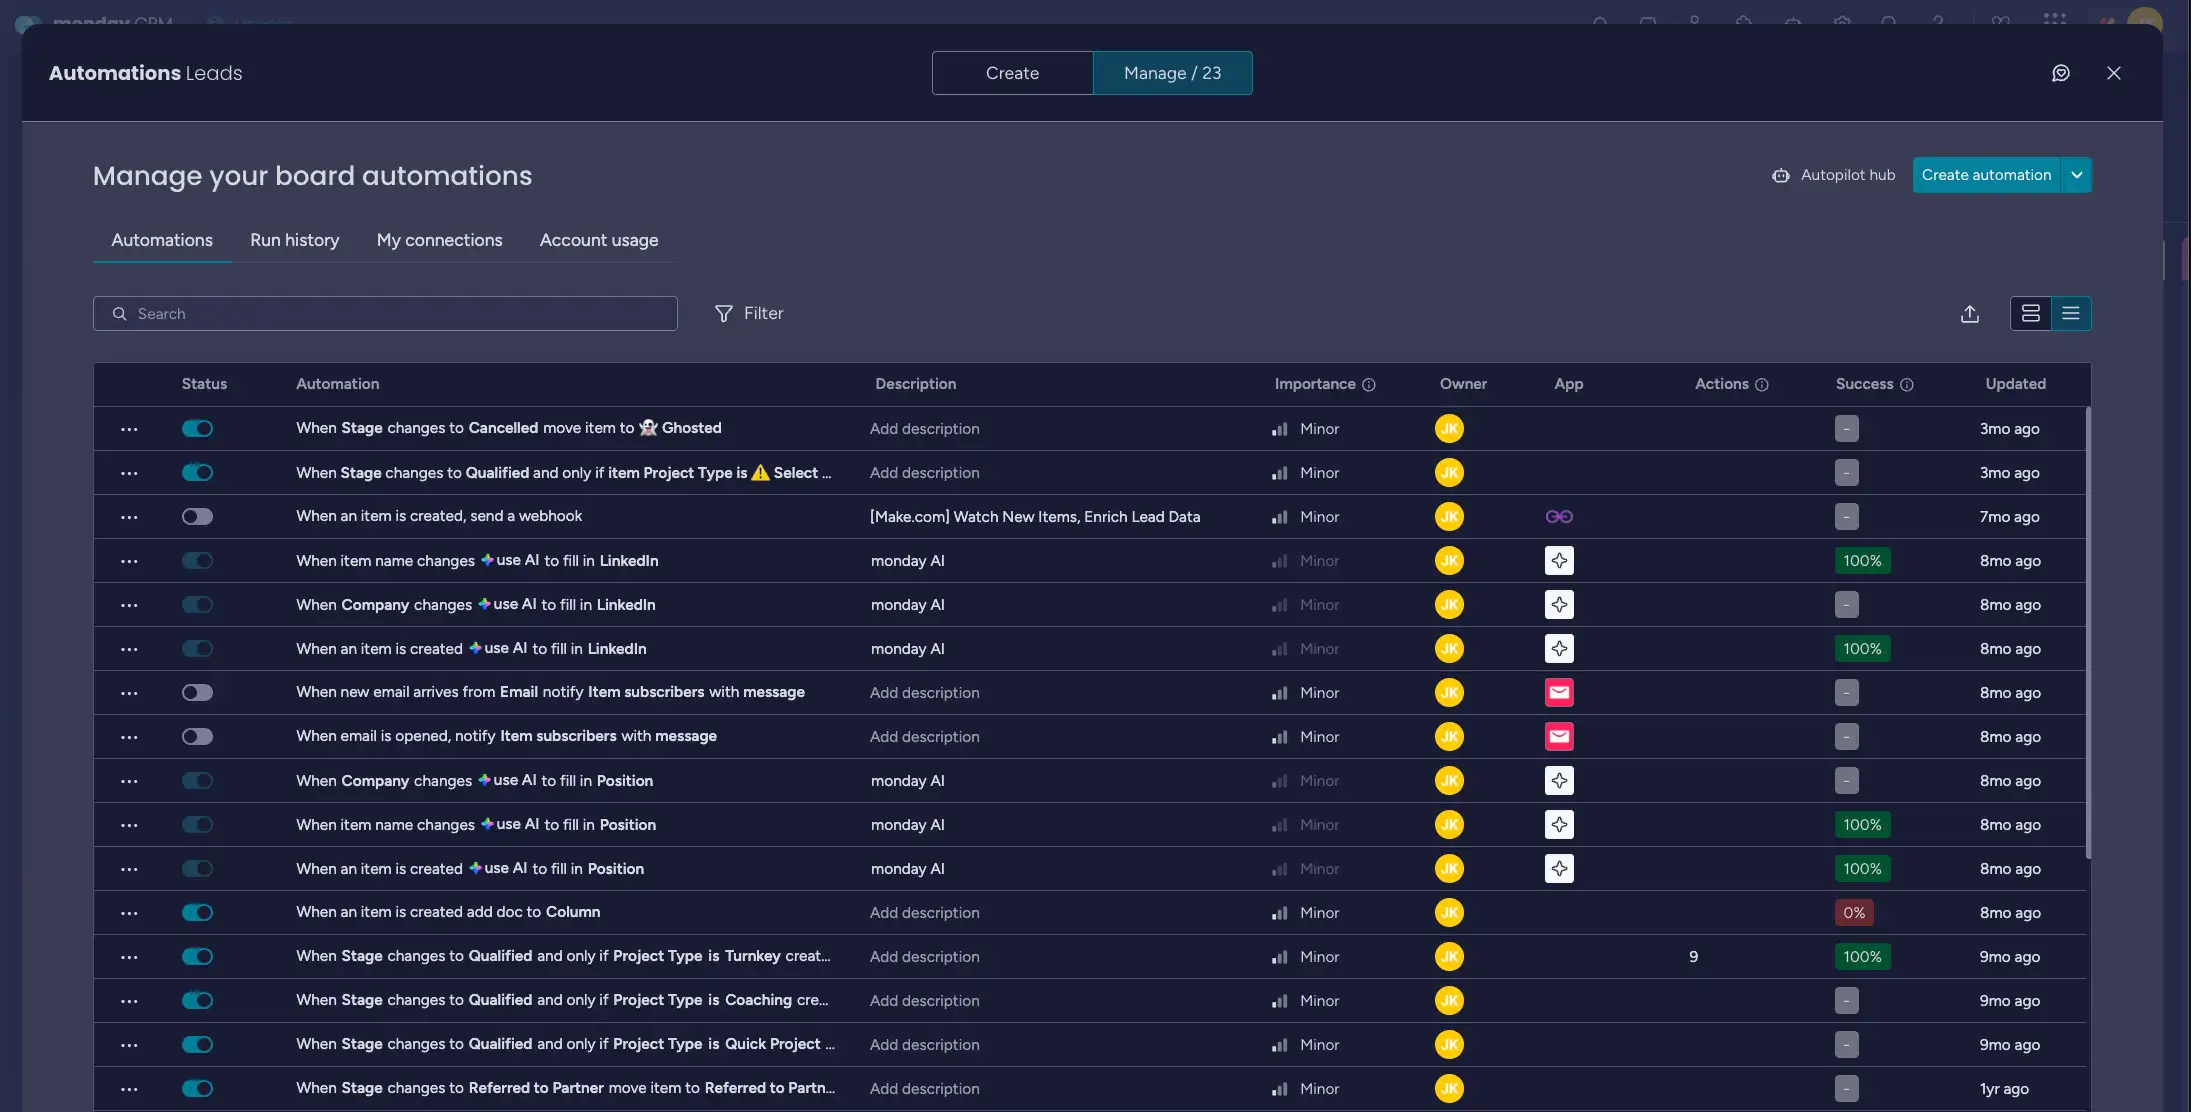Viewport: 2191px width, 1112px height.
Task: Toggle 'item created add doc to Column' automation
Action: point(197,913)
